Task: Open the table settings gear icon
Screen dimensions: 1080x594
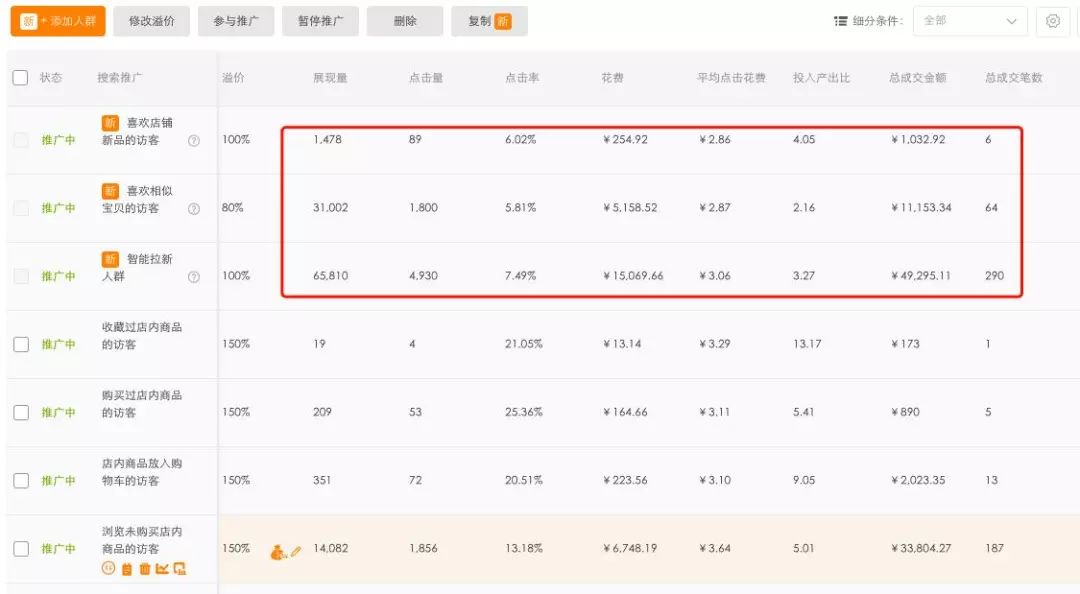Action: pos(1052,21)
